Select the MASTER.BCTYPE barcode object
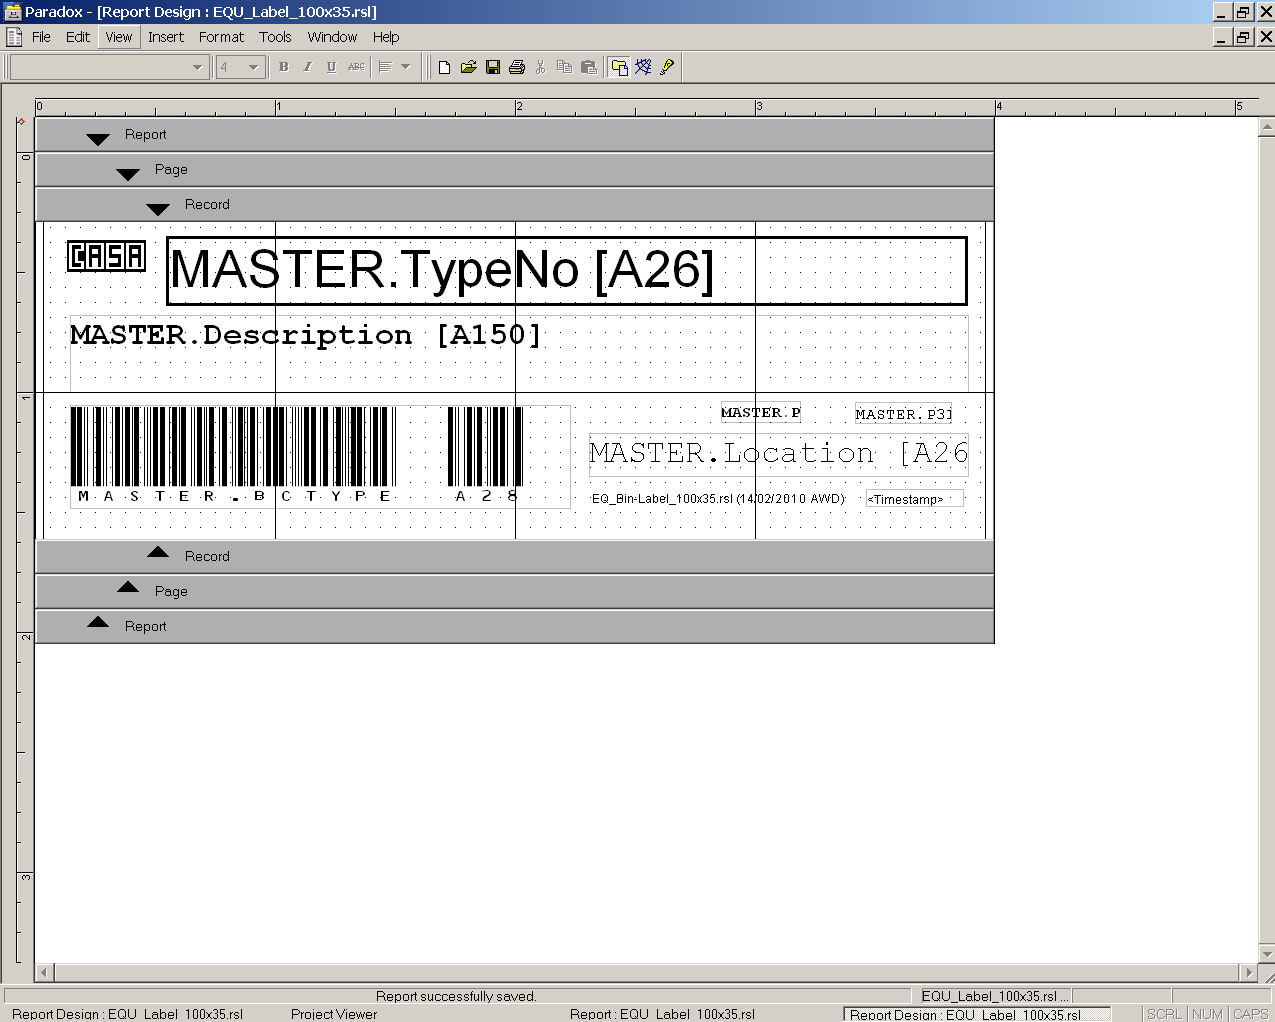The width and height of the screenshot is (1275, 1022). (x=233, y=455)
